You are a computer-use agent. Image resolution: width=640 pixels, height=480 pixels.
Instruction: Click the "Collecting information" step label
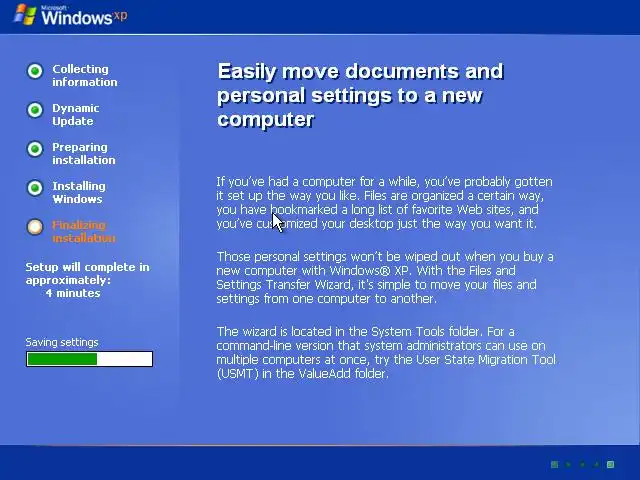[84, 76]
